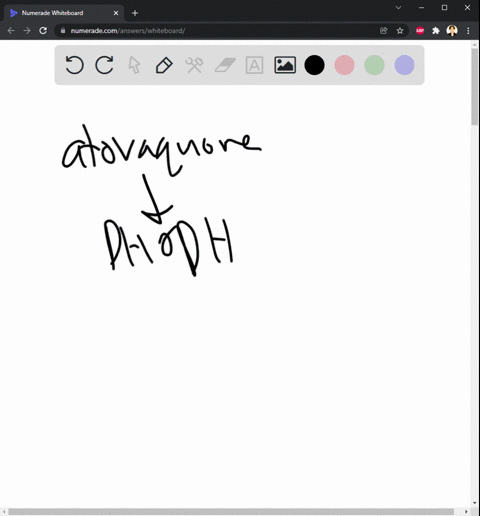Viewport: 480px width, 516px height.
Task: Open the tab search dropdown arrow
Action: 398,8
